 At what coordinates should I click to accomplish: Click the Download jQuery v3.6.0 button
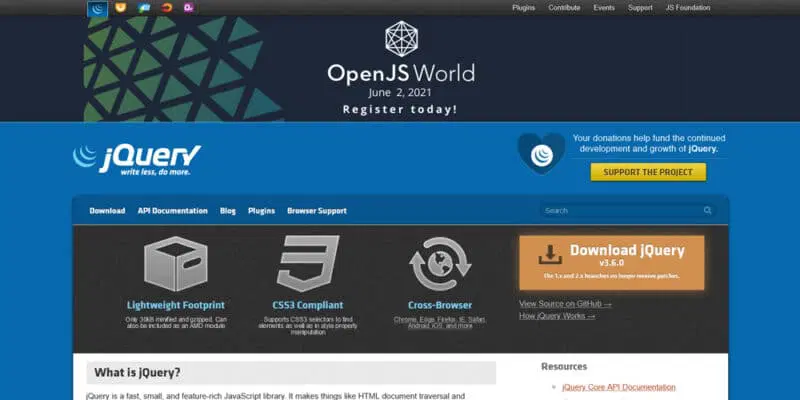[612, 263]
